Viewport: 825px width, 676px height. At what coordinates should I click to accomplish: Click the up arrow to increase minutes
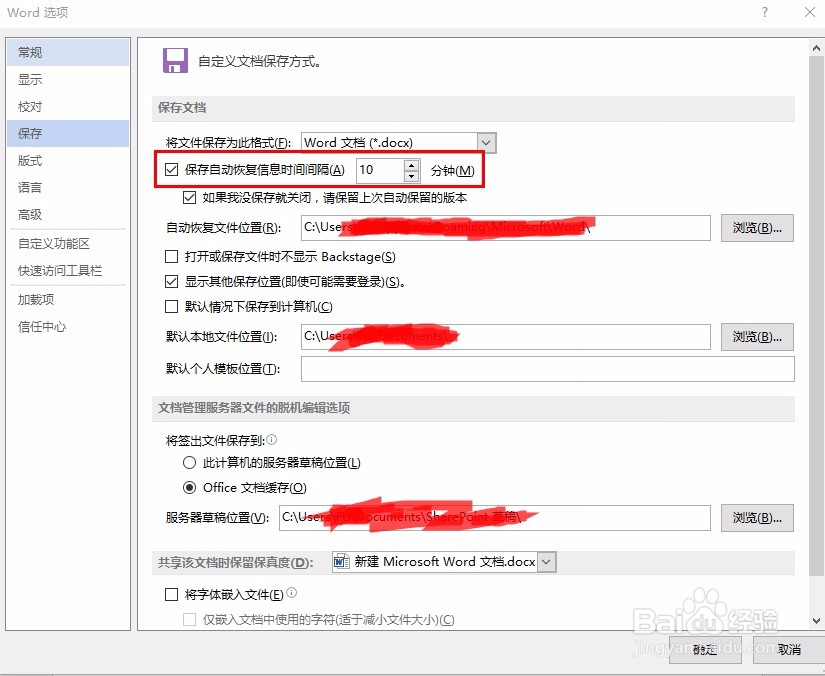coord(411,164)
